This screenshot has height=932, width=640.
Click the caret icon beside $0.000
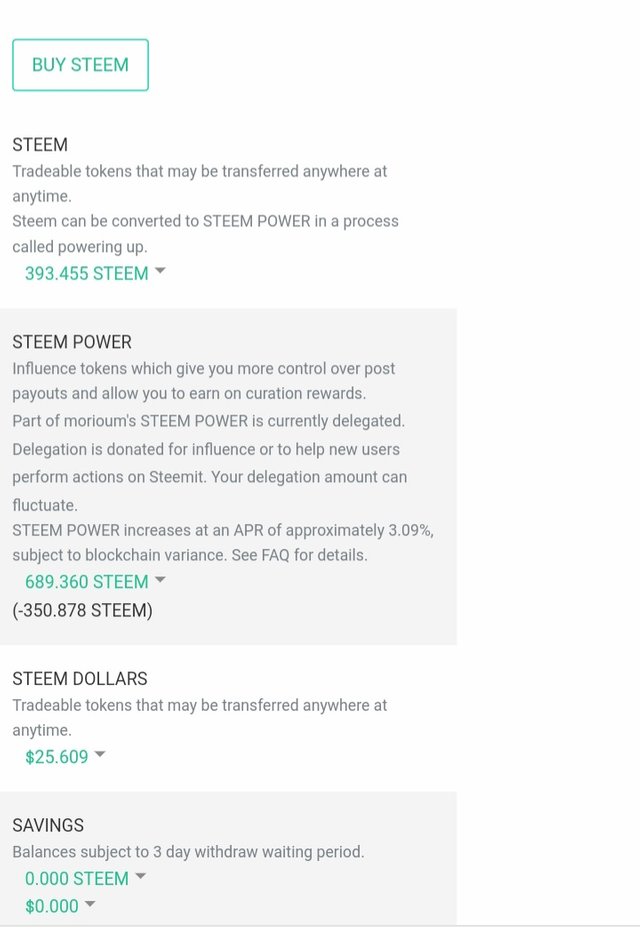click(90, 904)
